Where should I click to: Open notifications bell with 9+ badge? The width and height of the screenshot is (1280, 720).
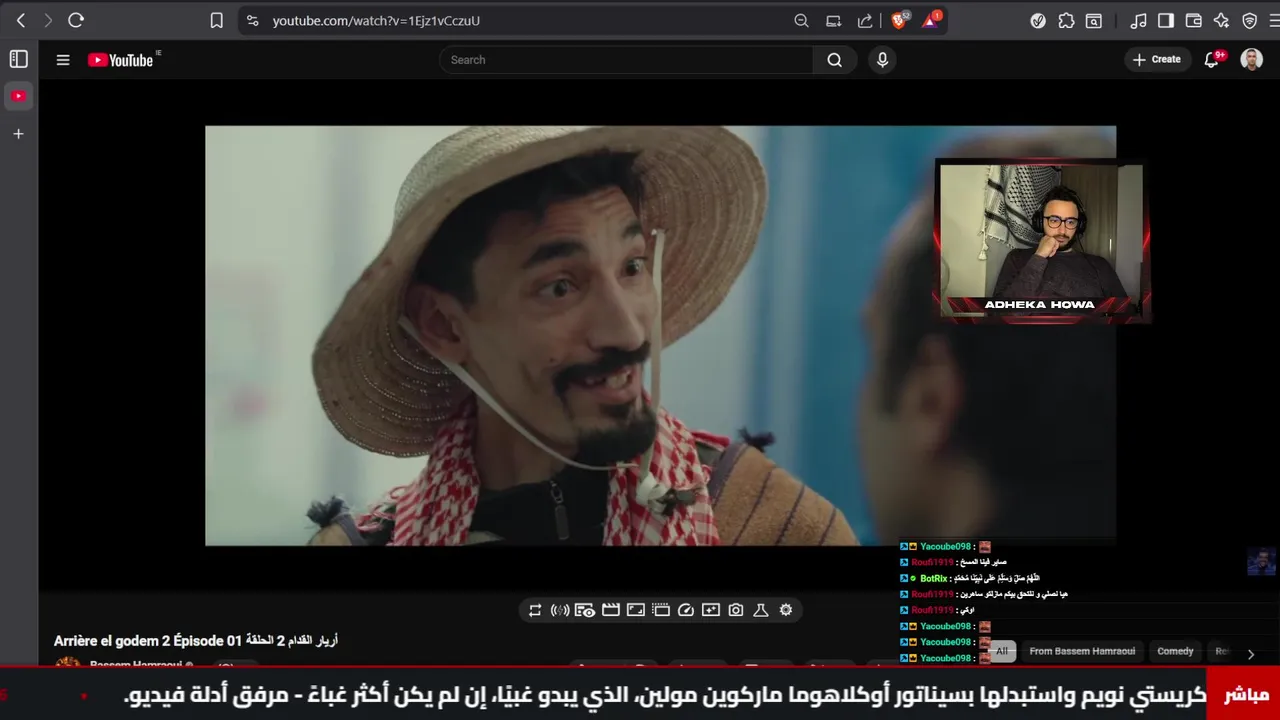pos(1212,60)
